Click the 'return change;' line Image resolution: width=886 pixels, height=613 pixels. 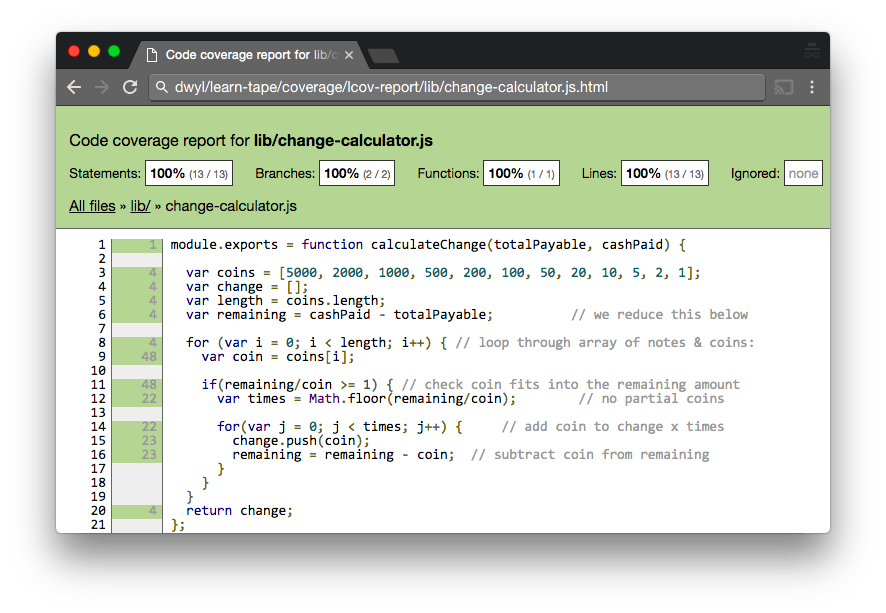pyautogui.click(x=240, y=511)
